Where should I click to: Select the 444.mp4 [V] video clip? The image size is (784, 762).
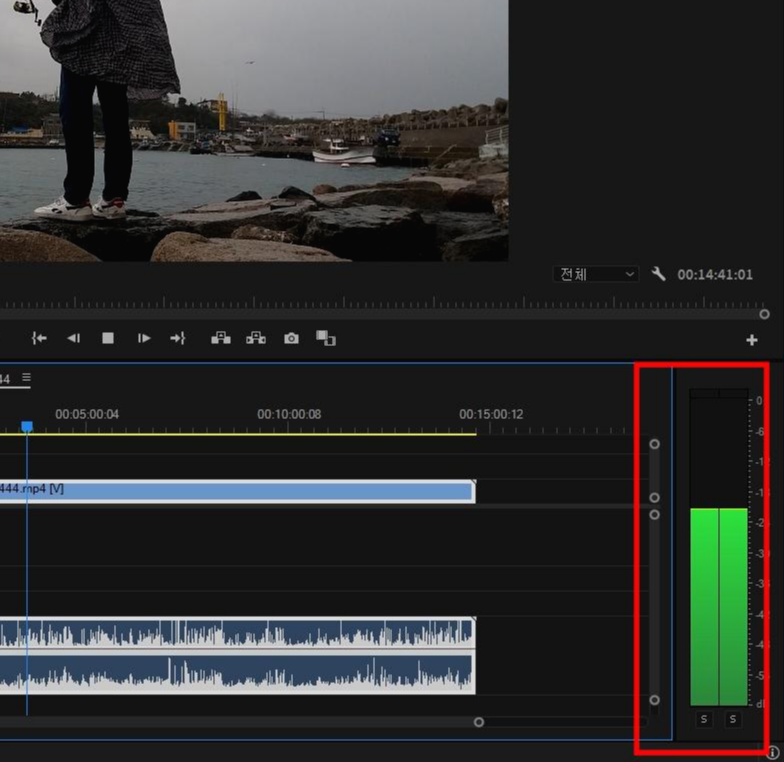238,491
